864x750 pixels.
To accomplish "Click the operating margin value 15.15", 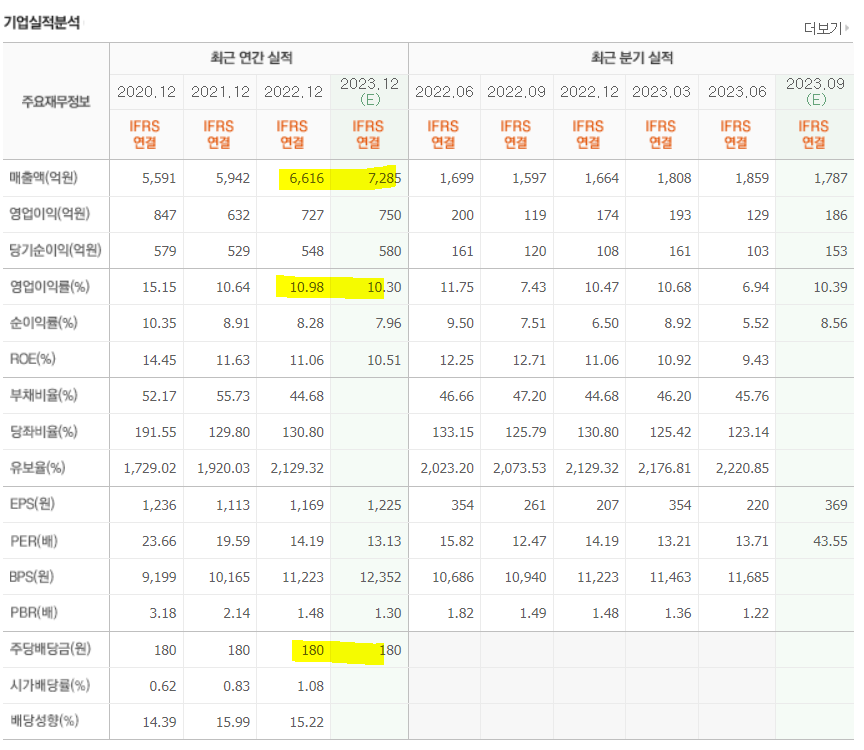I will point(159,288).
